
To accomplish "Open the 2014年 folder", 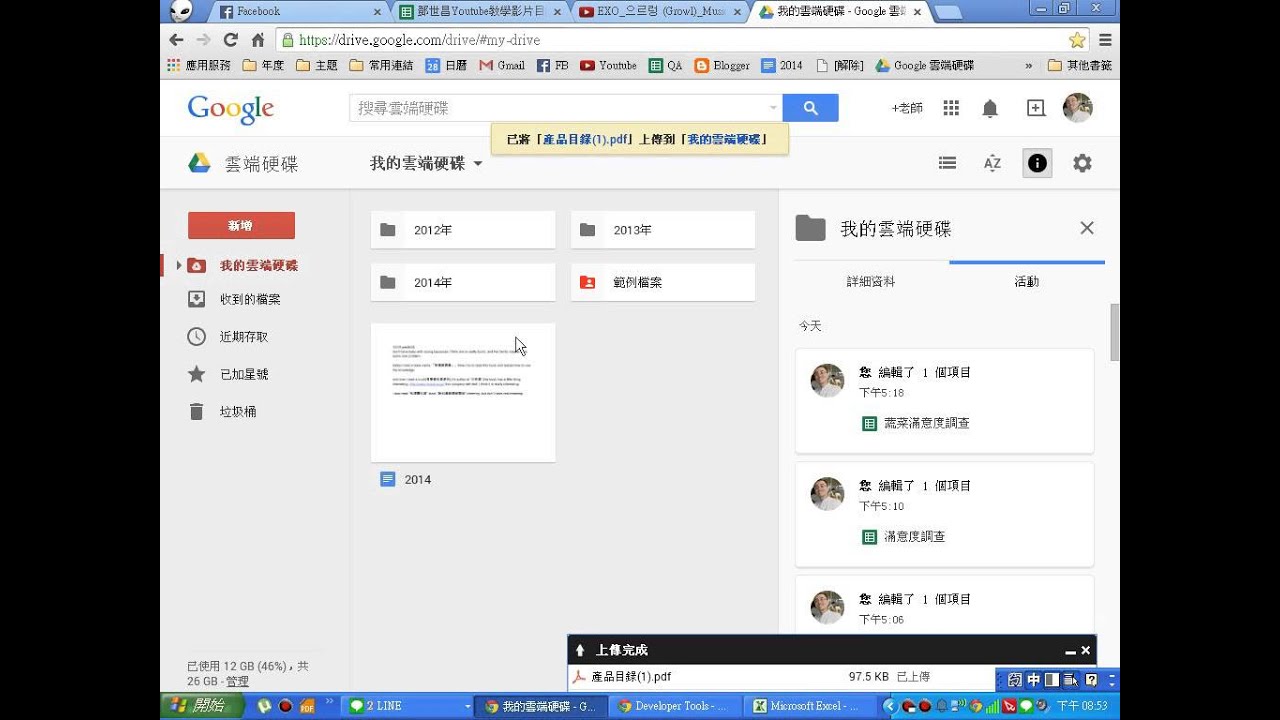I will pyautogui.click(x=463, y=283).
